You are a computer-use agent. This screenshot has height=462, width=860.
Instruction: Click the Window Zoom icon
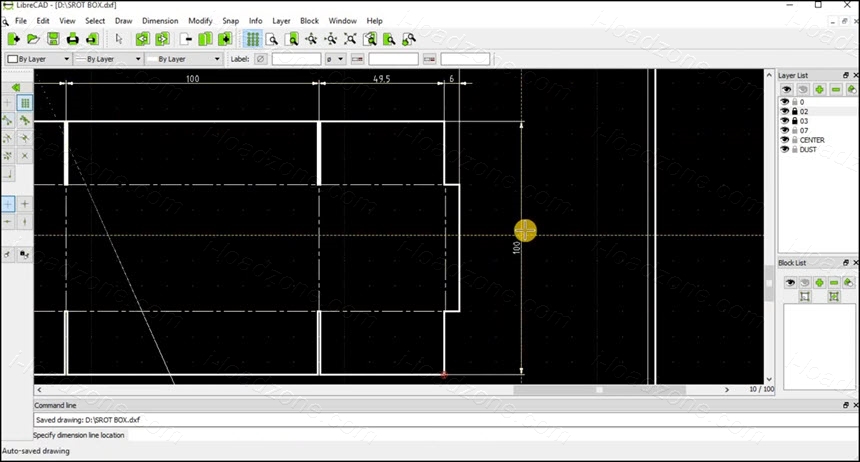(389, 39)
